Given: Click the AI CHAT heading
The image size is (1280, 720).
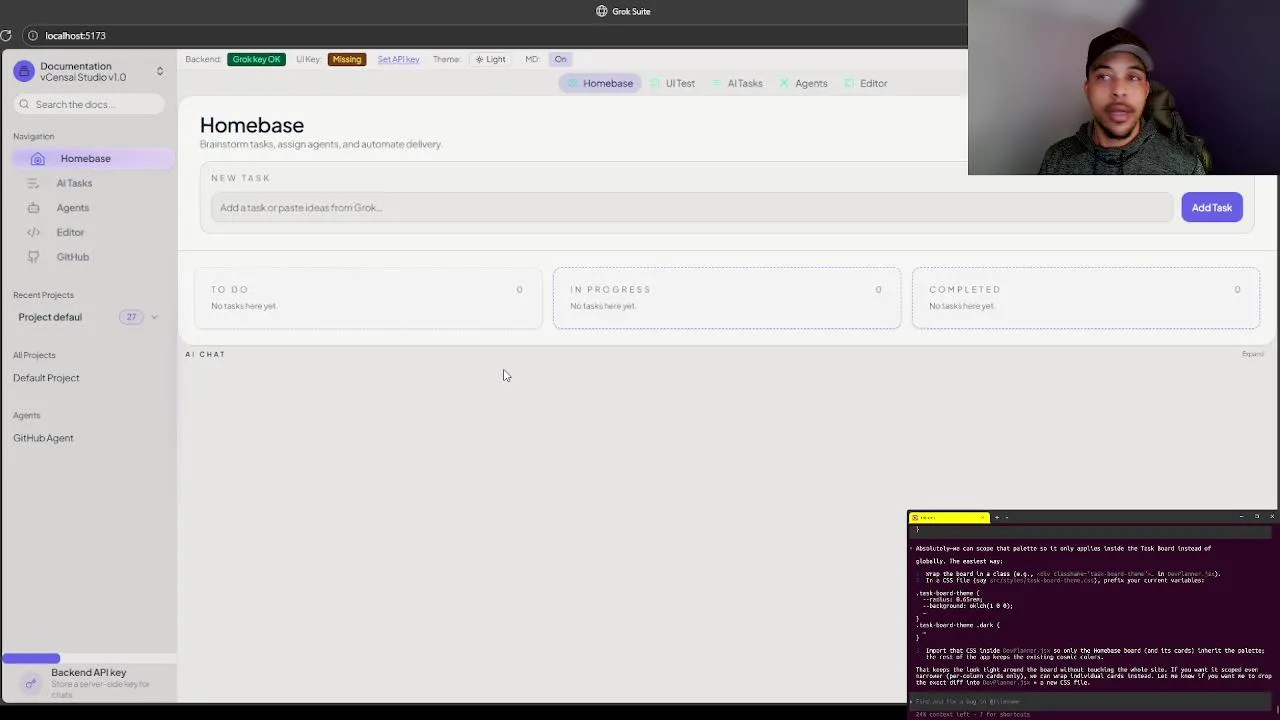Looking at the screenshot, I should click(205, 354).
